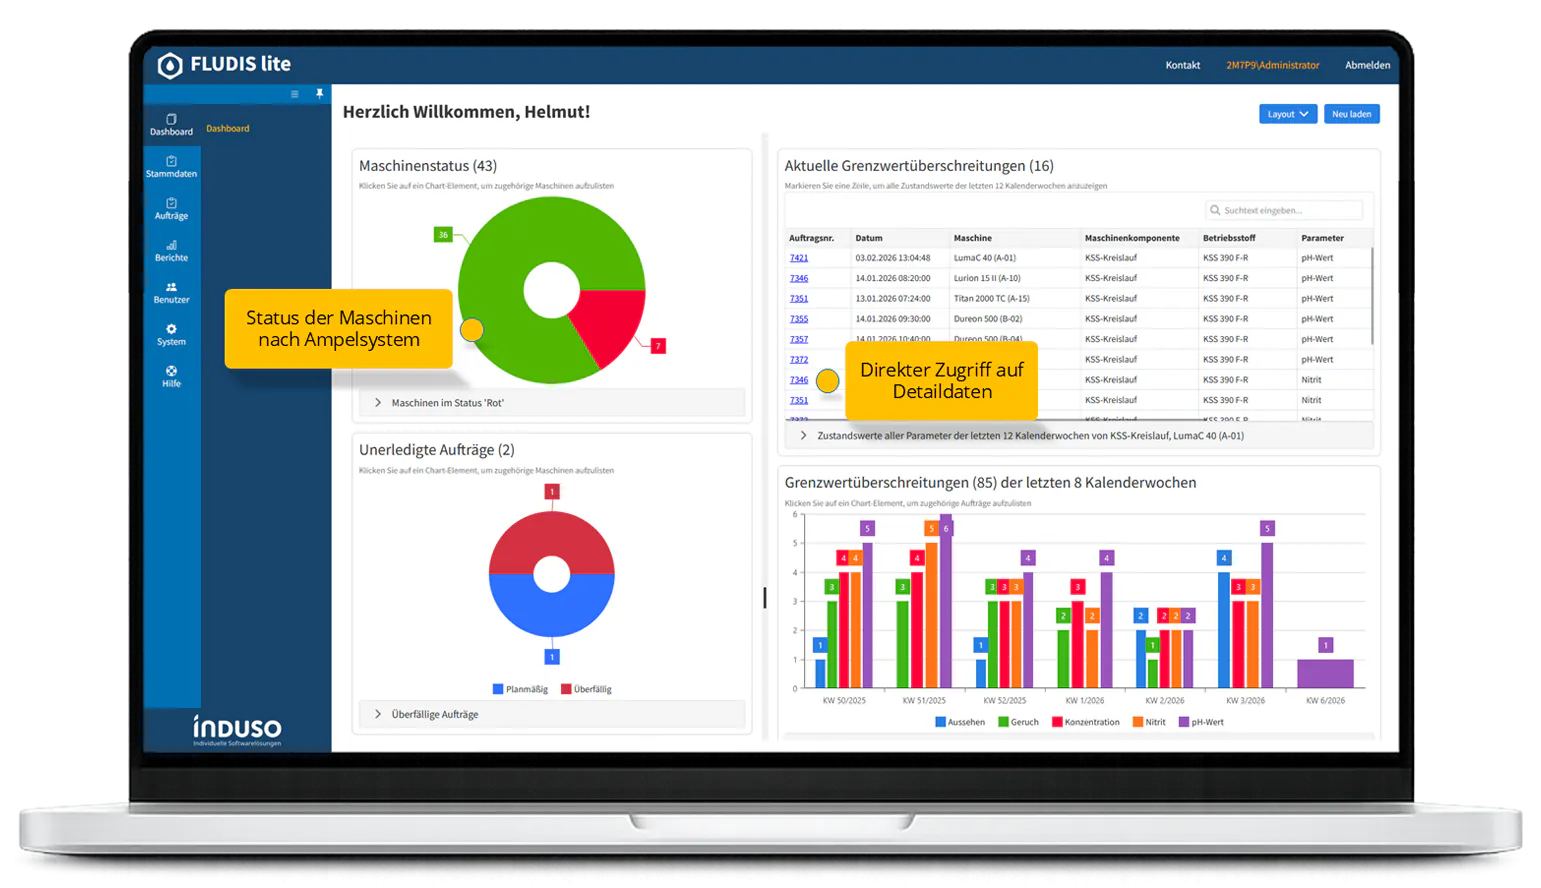The height and width of the screenshot is (888, 1541).
Task: Select Stammdaten in the sidebar
Action: [x=171, y=166]
